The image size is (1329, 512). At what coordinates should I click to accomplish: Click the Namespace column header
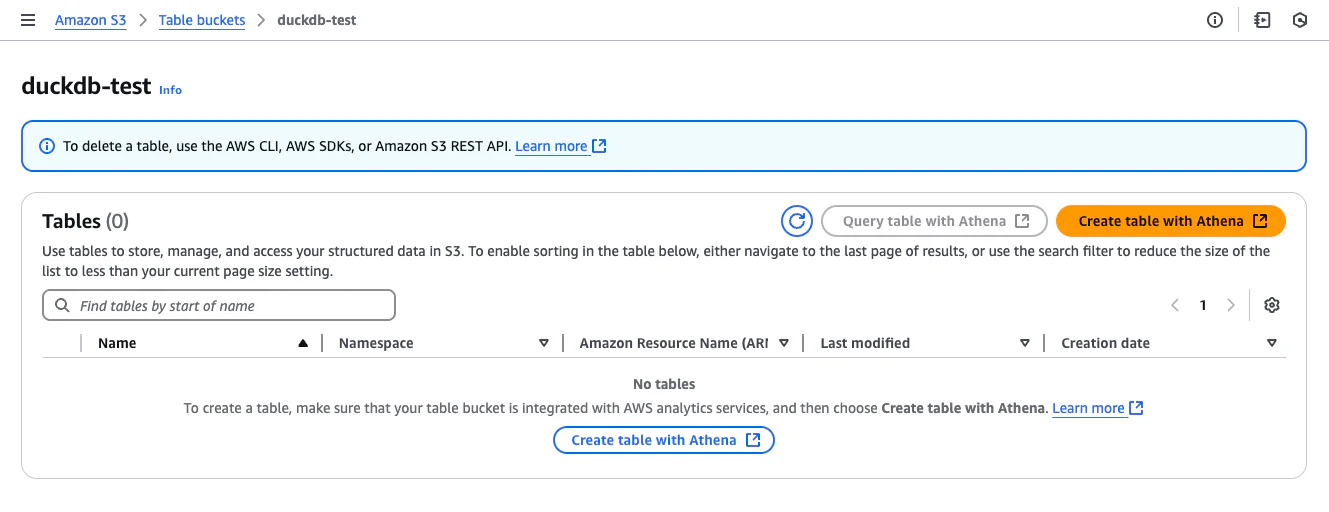coord(376,343)
